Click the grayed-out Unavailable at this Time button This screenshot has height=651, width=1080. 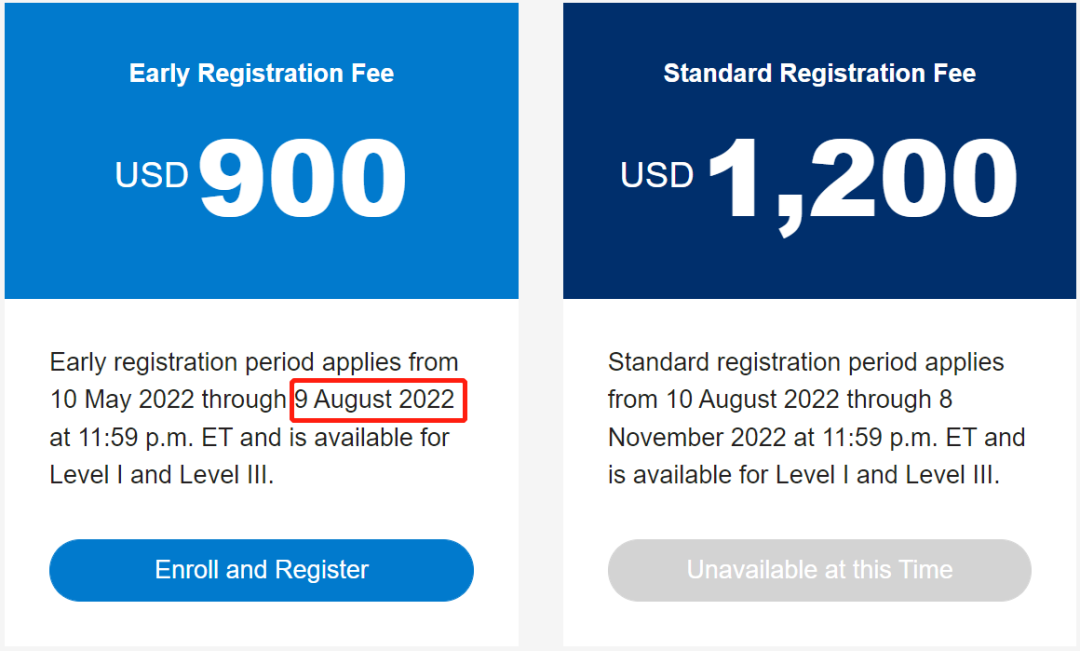point(819,570)
